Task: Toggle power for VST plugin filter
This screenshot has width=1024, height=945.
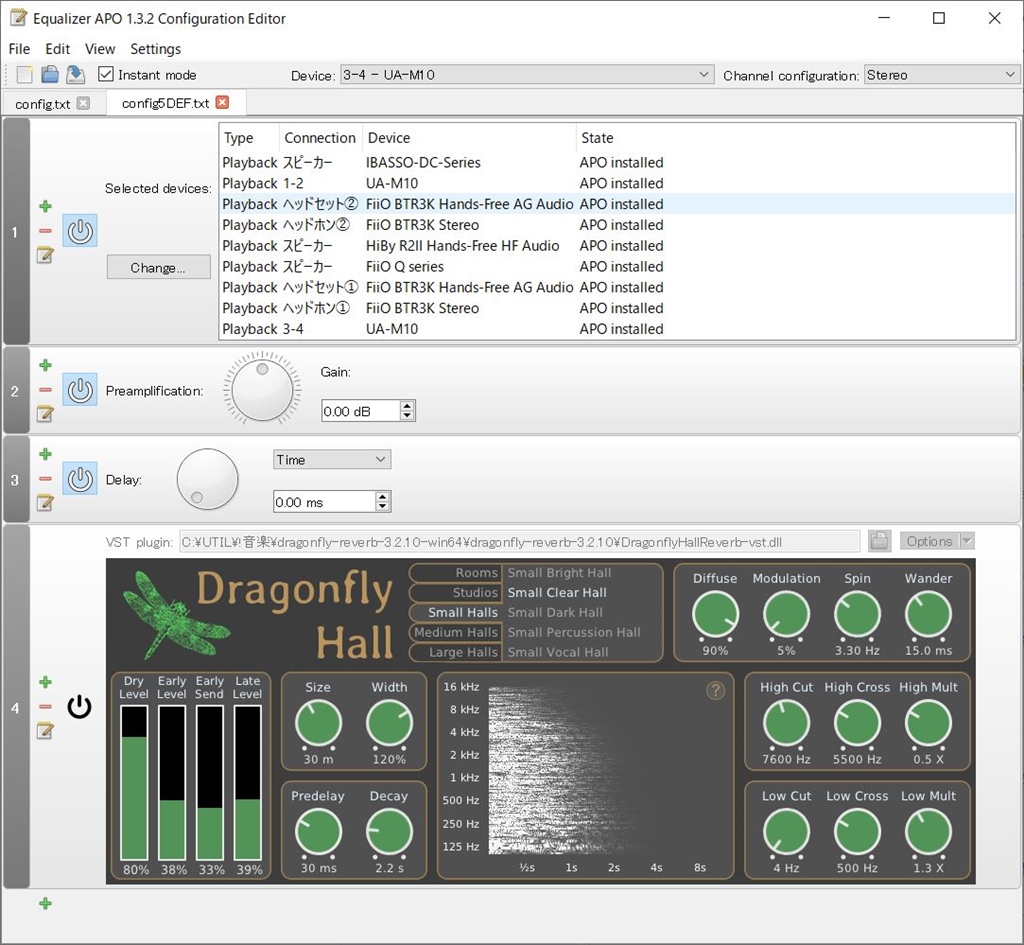Action: (x=80, y=707)
